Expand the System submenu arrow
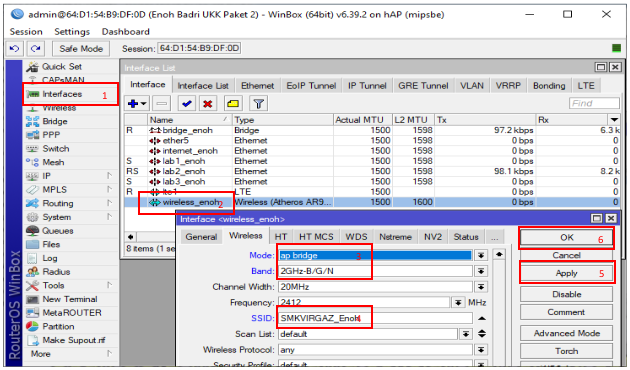Image resolution: width=630 pixels, height=370 pixels. pos(110,217)
